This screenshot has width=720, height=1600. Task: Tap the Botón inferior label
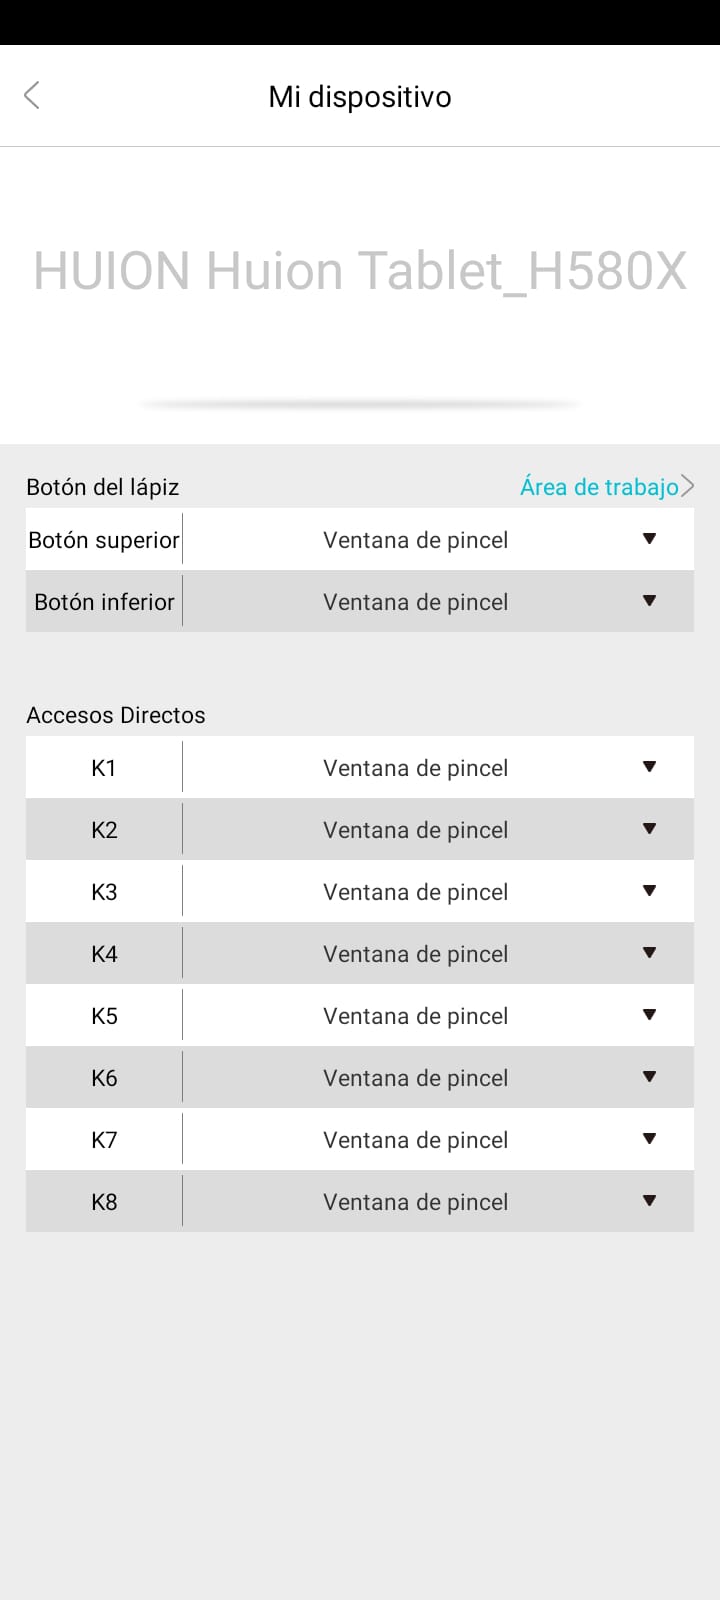pos(104,602)
